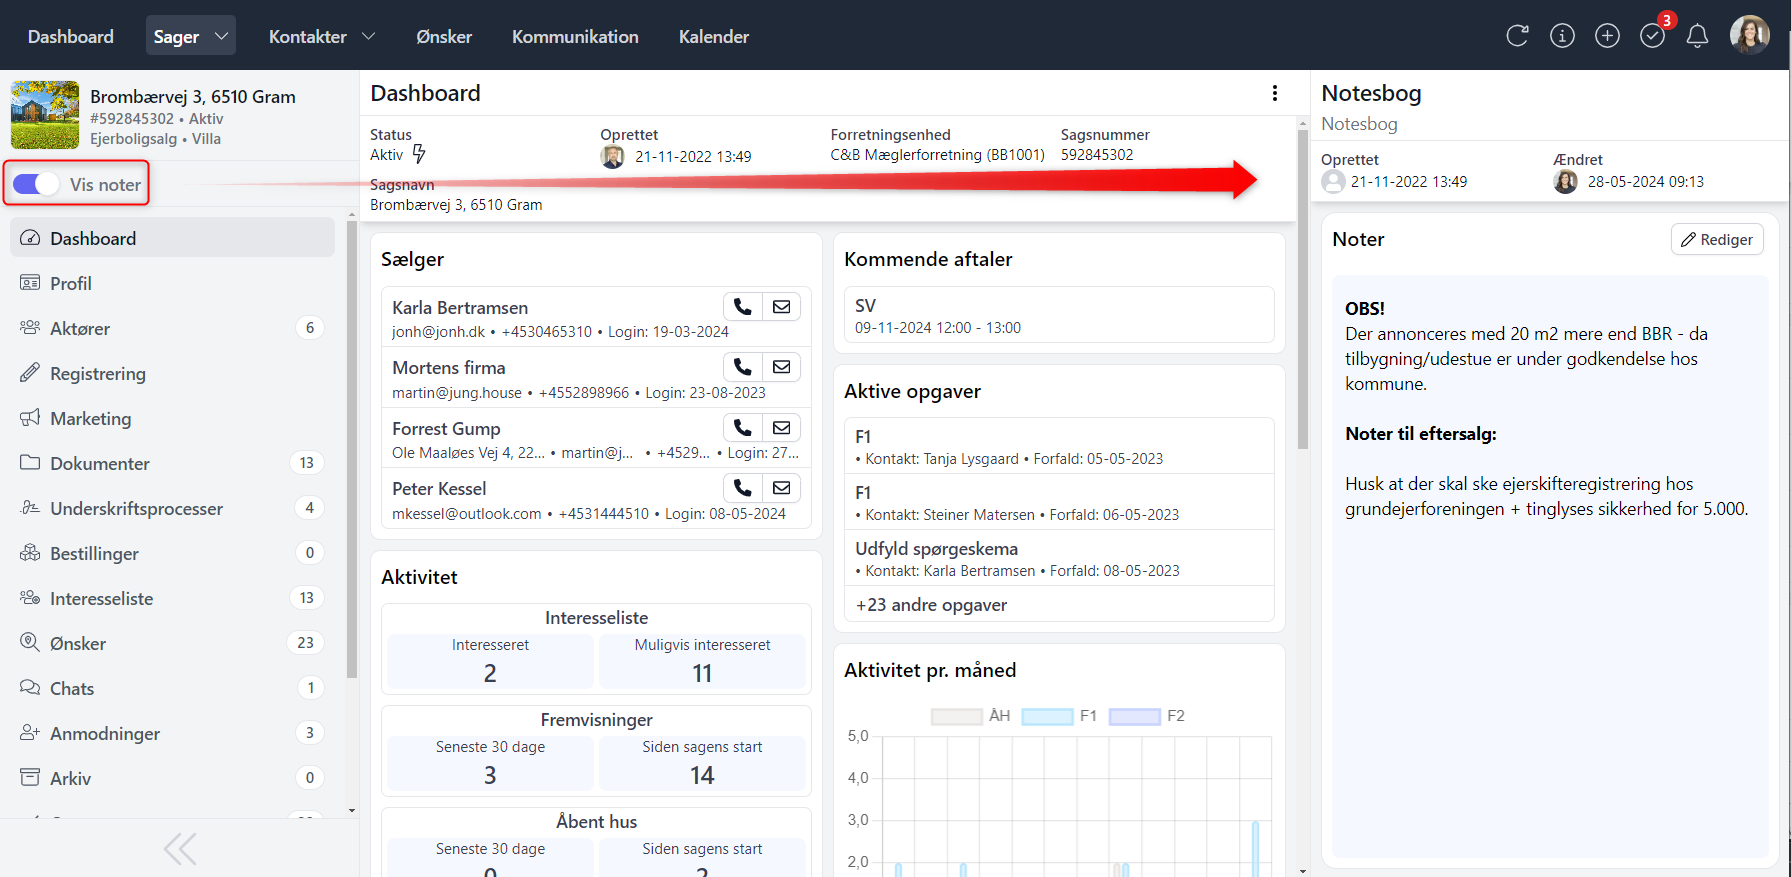Email Peter Kessel via envelope icon

(x=781, y=488)
